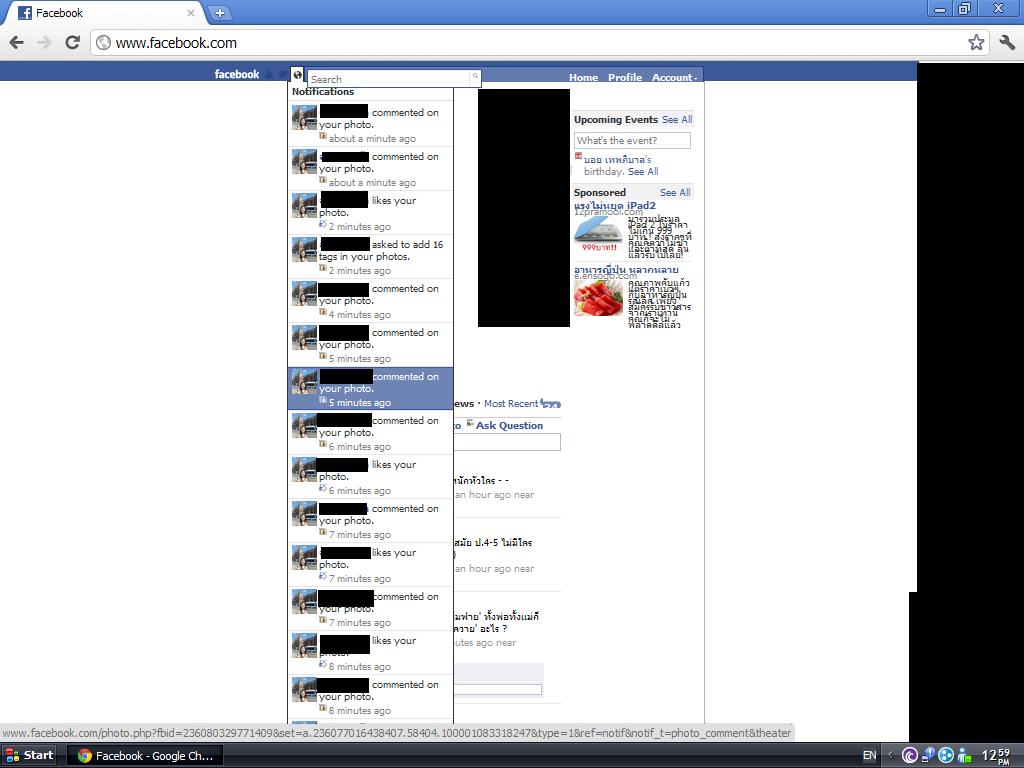
Task: Click the purple swirl tray icon
Action: tap(910, 756)
